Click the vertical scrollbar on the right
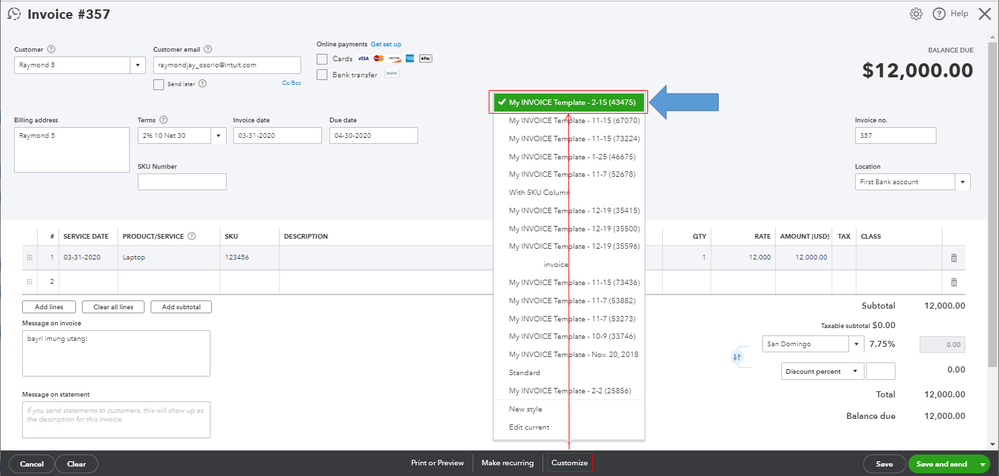The width and height of the screenshot is (999, 476). tap(993, 204)
